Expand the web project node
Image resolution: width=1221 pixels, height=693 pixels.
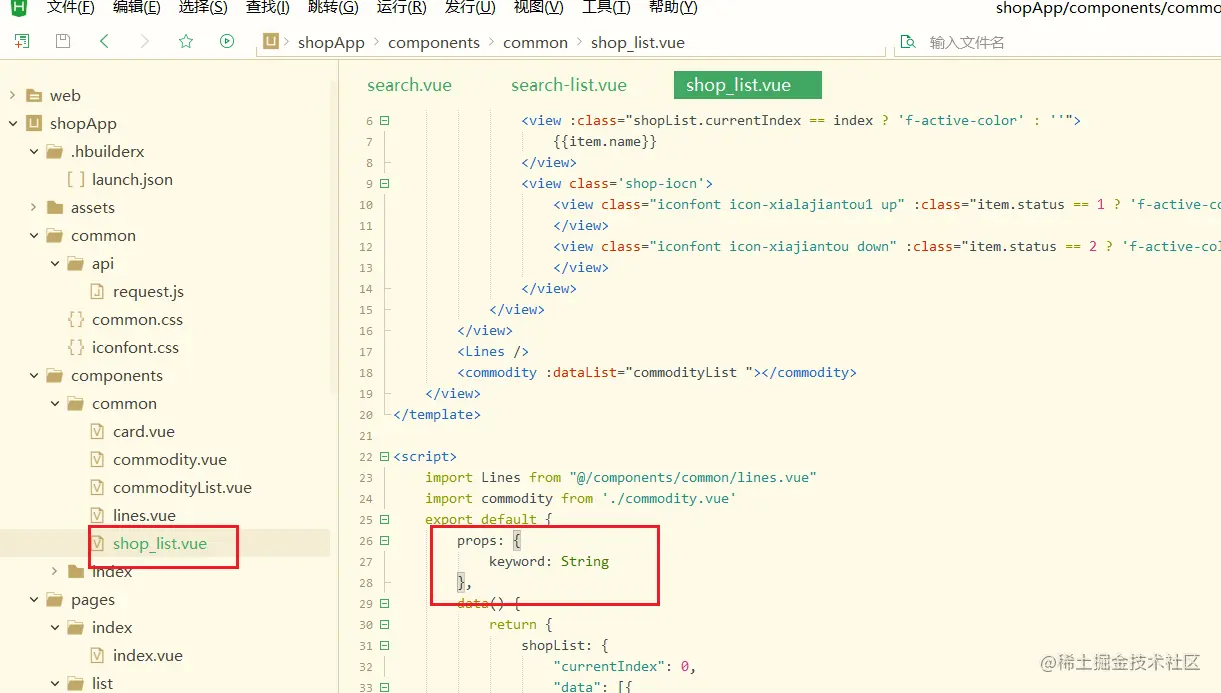pos(12,95)
